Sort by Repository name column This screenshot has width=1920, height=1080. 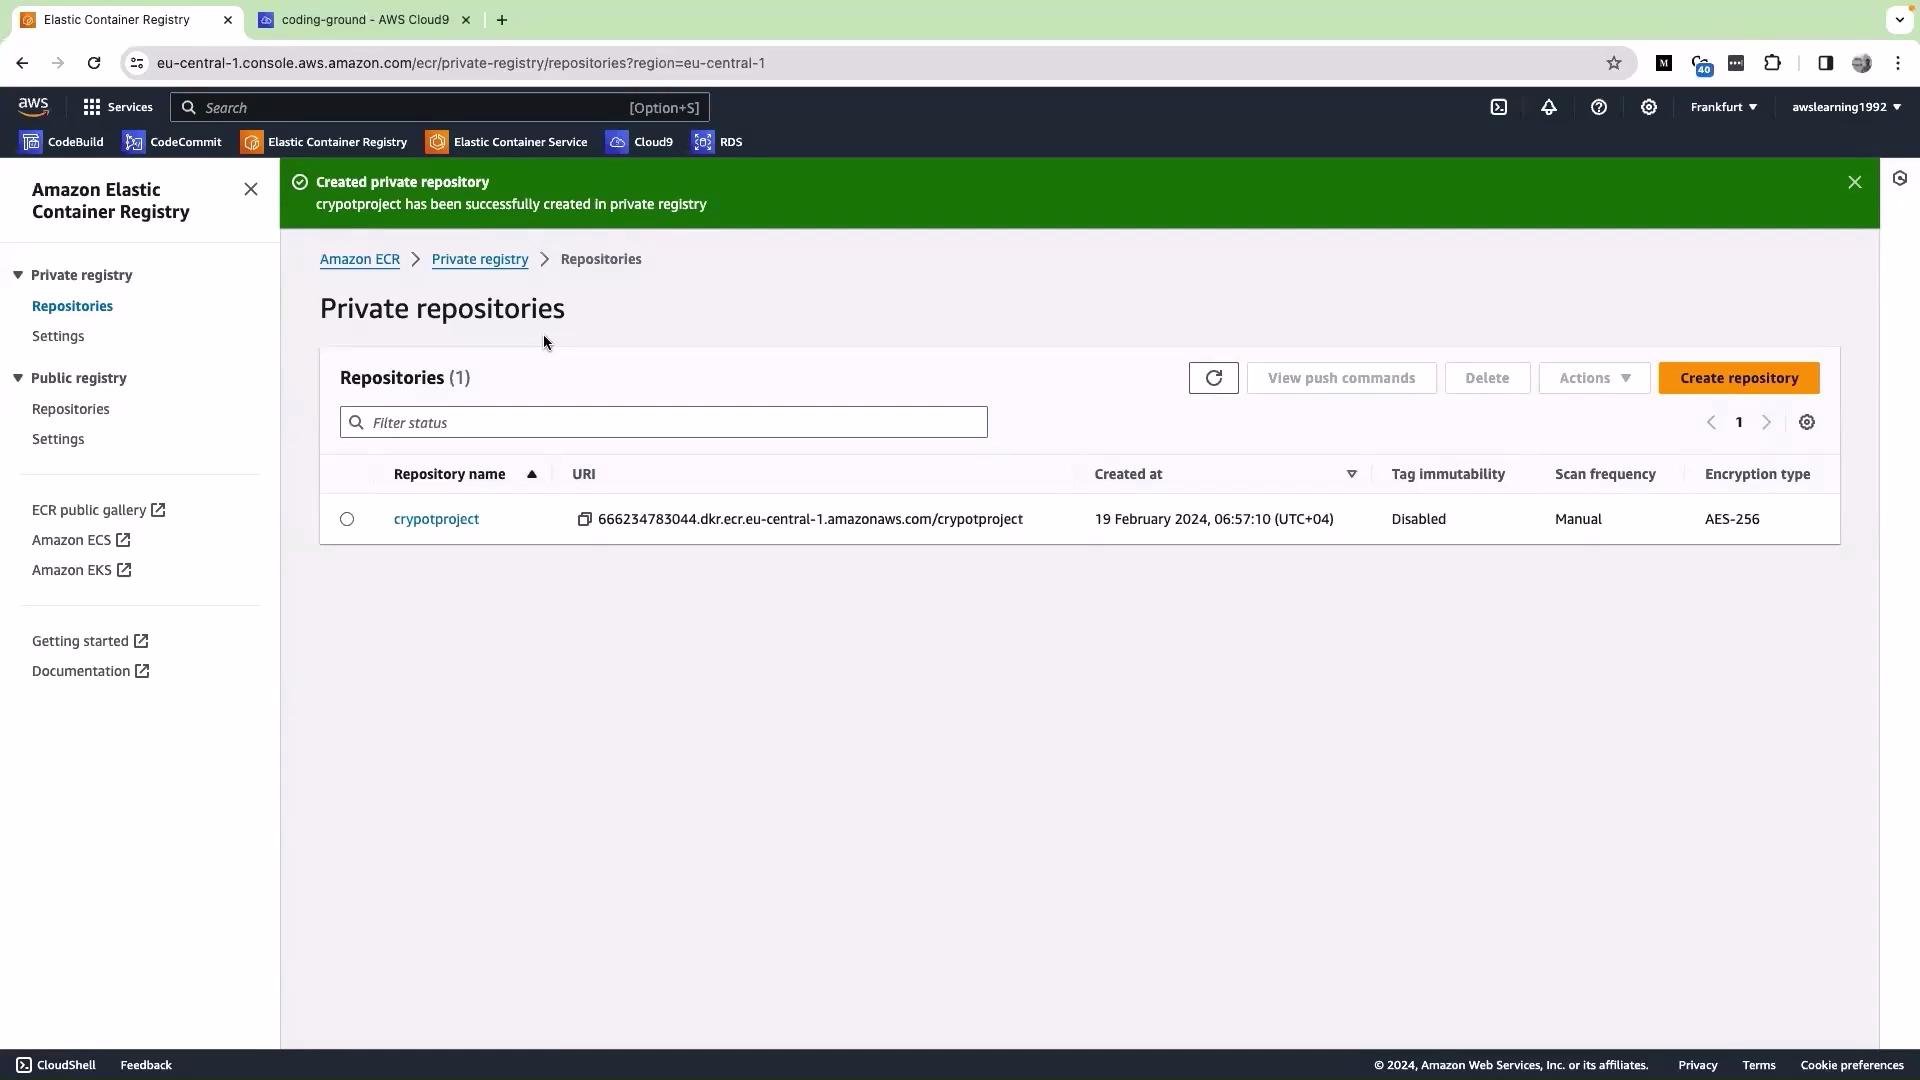click(465, 474)
